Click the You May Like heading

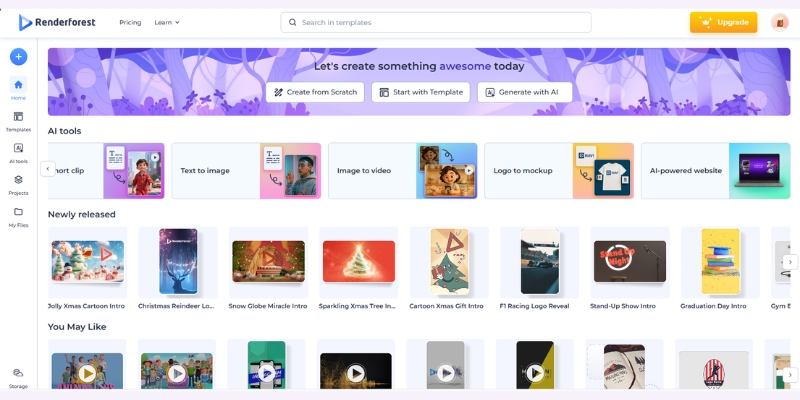(77, 327)
